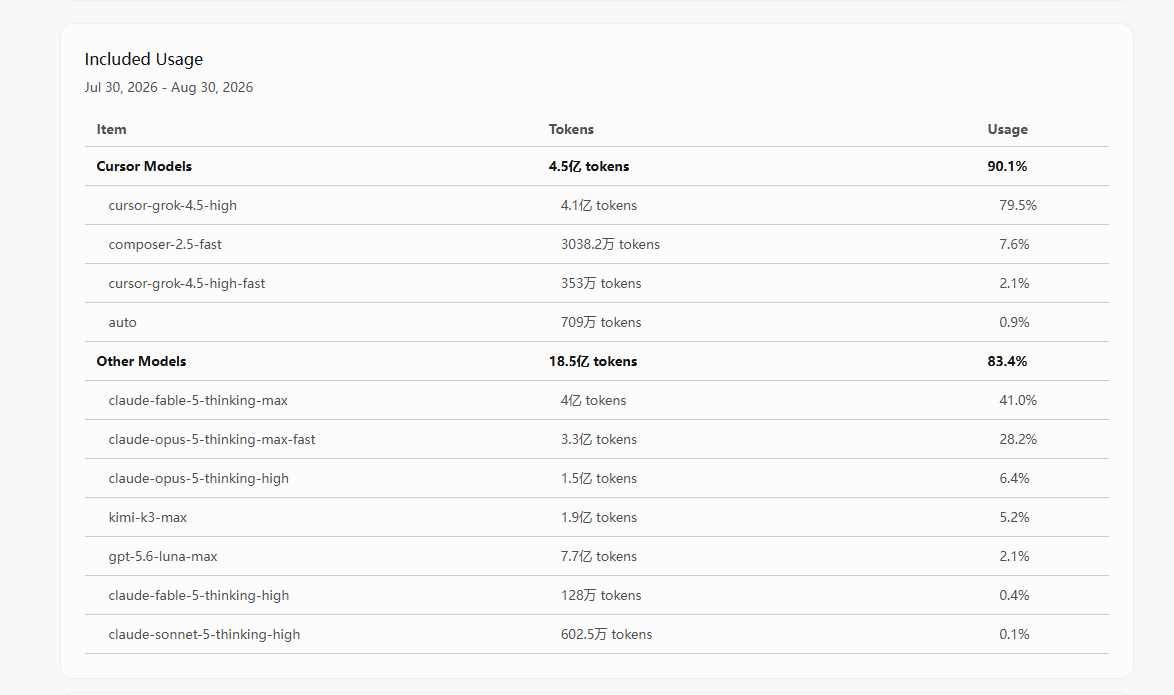
Task: Click the 90.1% usage for Cursor Models
Action: click(1007, 166)
